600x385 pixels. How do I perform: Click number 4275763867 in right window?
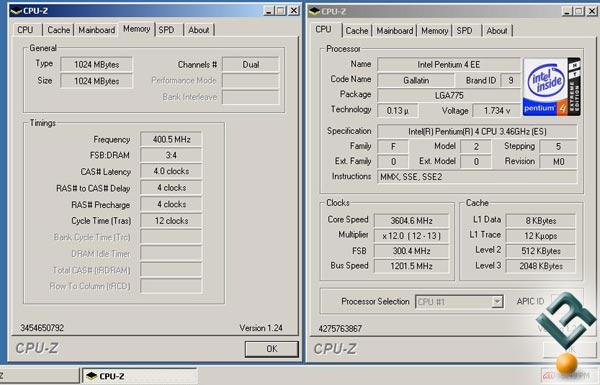click(x=340, y=328)
